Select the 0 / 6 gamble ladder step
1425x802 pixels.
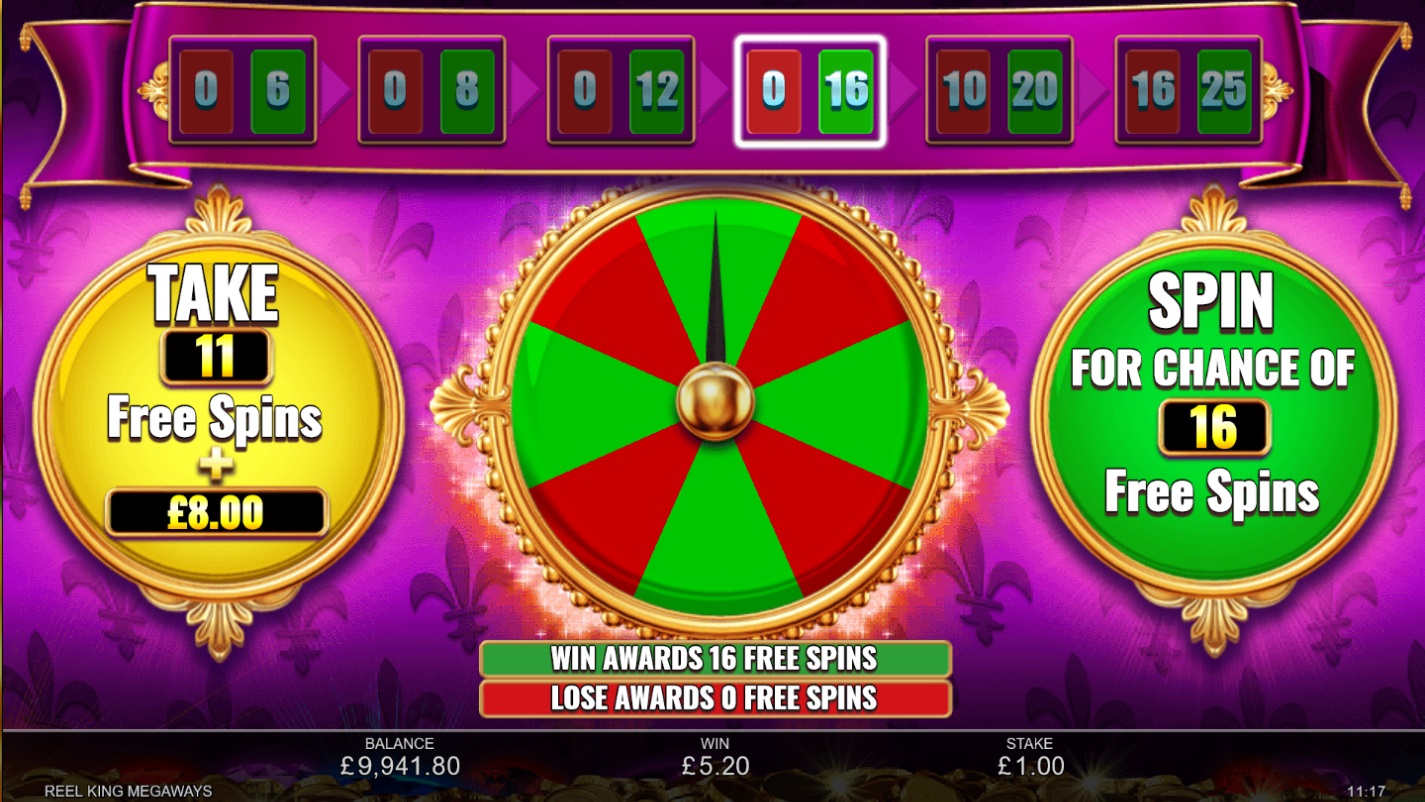pyautogui.click(x=242, y=91)
